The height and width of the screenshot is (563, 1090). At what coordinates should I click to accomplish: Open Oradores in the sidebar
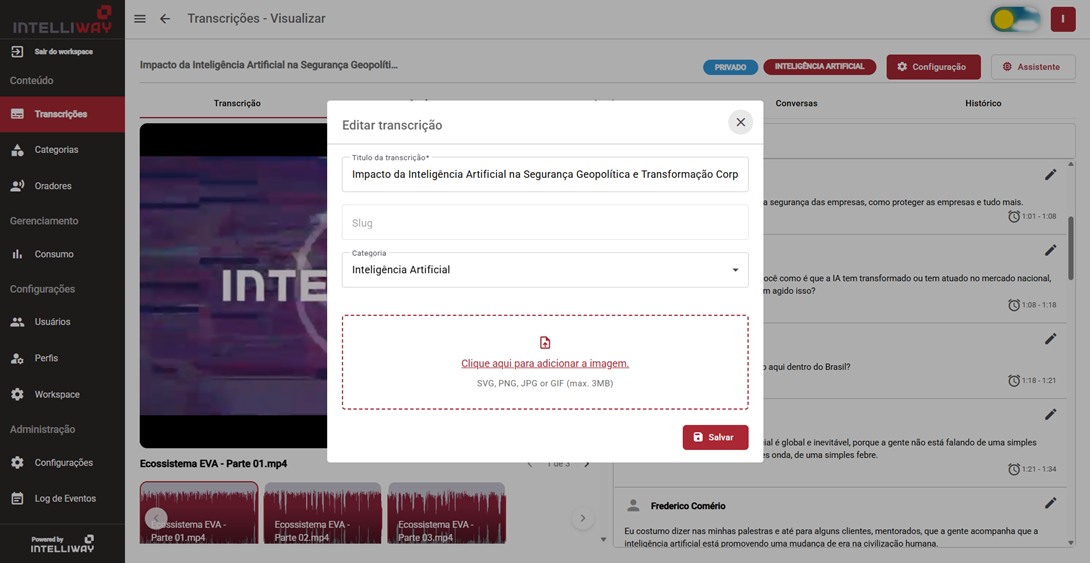coord(53,186)
